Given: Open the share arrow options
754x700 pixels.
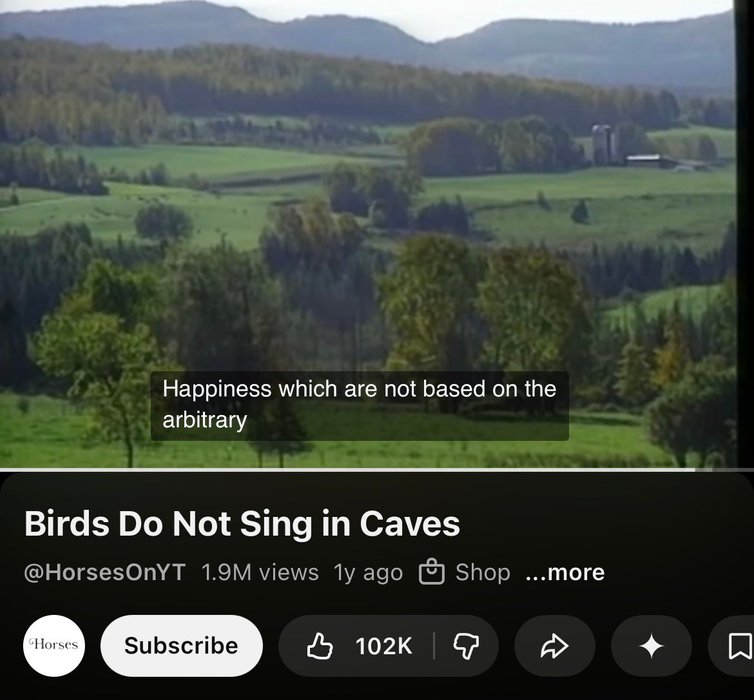Looking at the screenshot, I should pos(554,646).
